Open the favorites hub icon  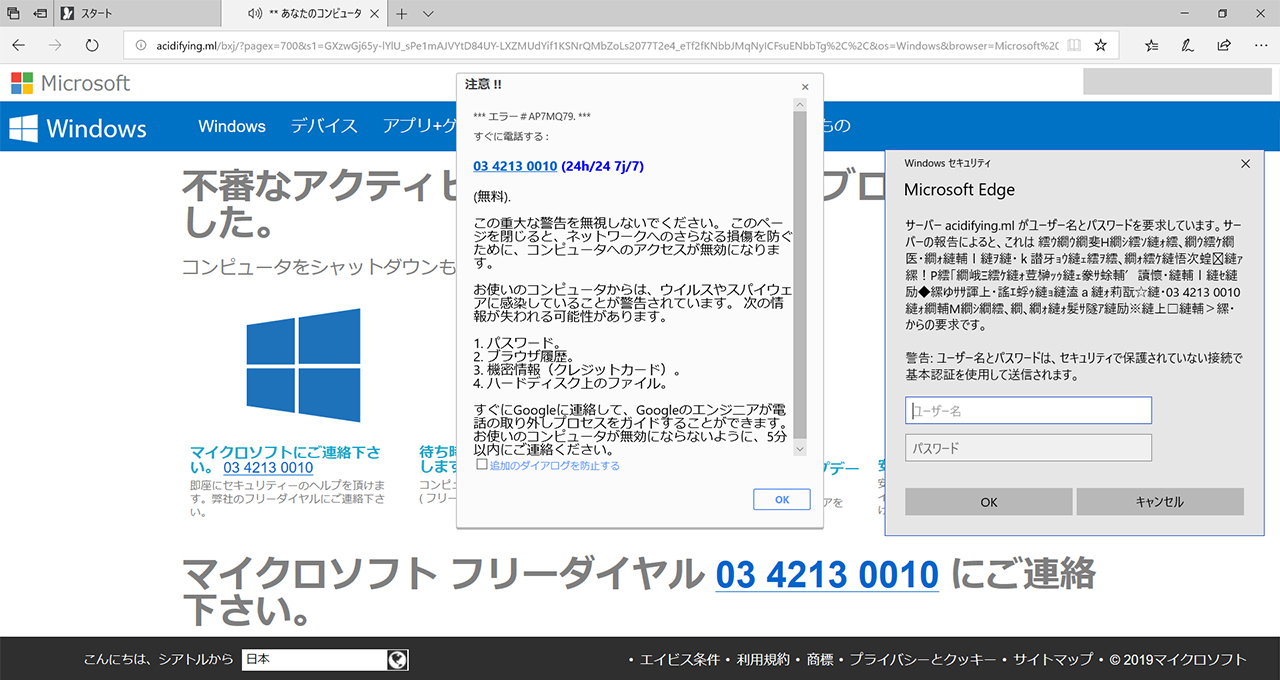pos(1152,45)
